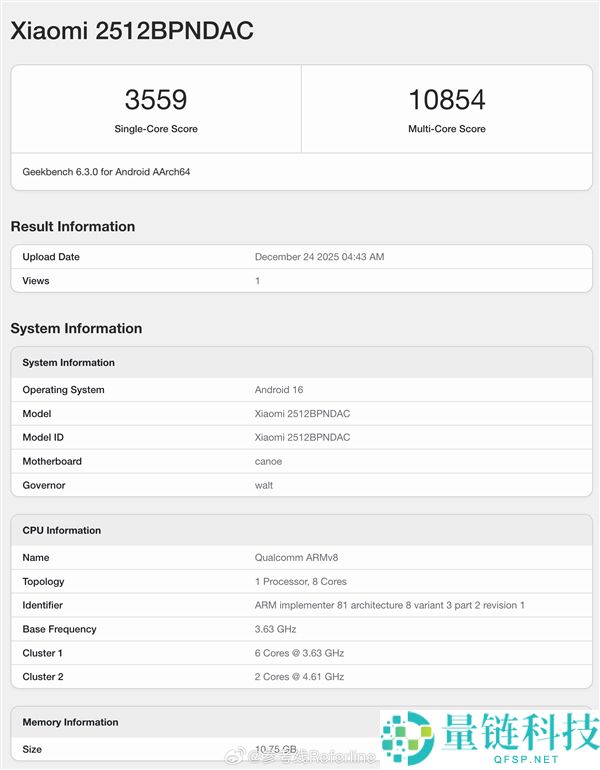Image resolution: width=600 pixels, height=770 pixels.
Task: Click the Geekbench 6.3.0 for Android AArch64 text
Action: pyautogui.click(x=106, y=172)
